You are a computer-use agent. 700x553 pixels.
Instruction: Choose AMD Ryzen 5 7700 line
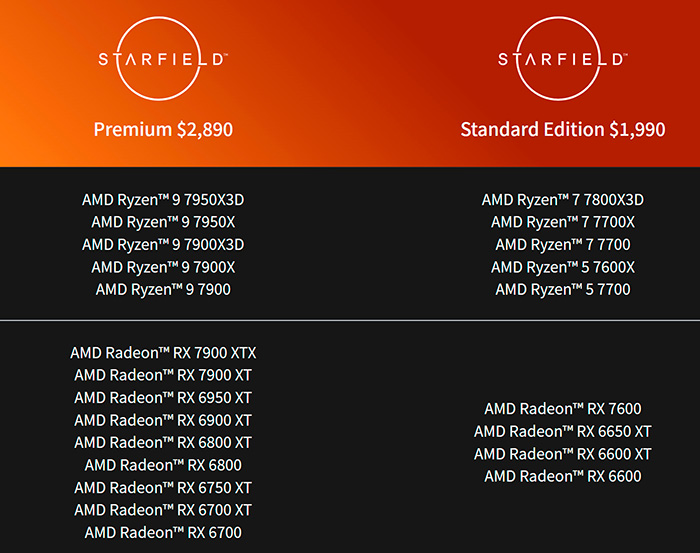point(562,290)
